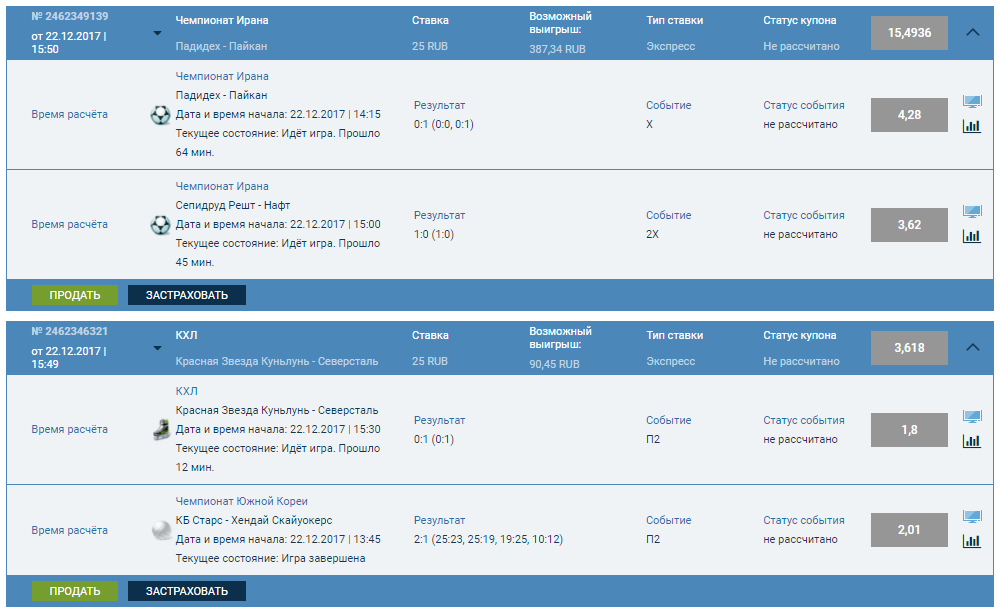Click event name Сепидруд Решт - Нафт
Viewport: 1003px width, 610px height.
(233, 205)
